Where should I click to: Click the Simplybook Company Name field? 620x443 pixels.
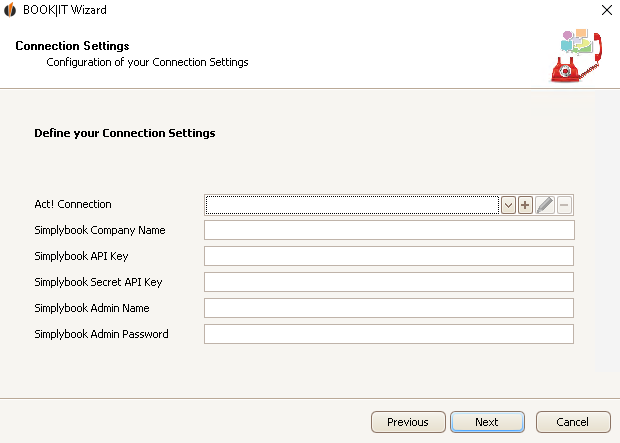click(389, 230)
